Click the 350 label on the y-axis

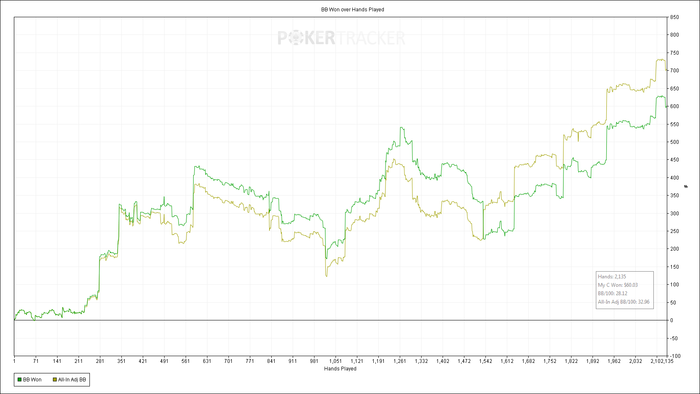point(674,195)
